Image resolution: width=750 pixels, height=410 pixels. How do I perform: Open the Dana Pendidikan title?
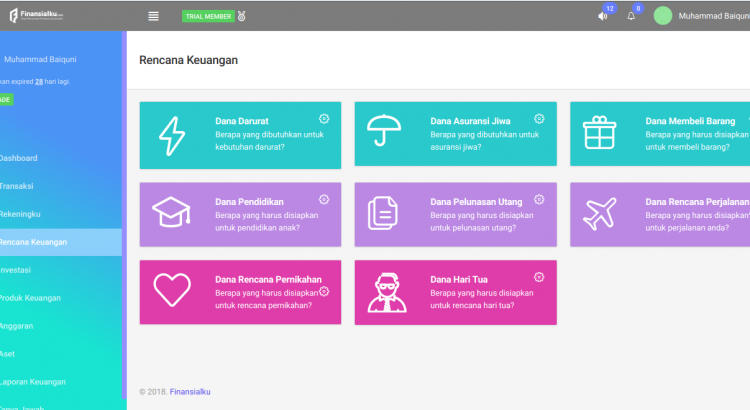(x=249, y=202)
